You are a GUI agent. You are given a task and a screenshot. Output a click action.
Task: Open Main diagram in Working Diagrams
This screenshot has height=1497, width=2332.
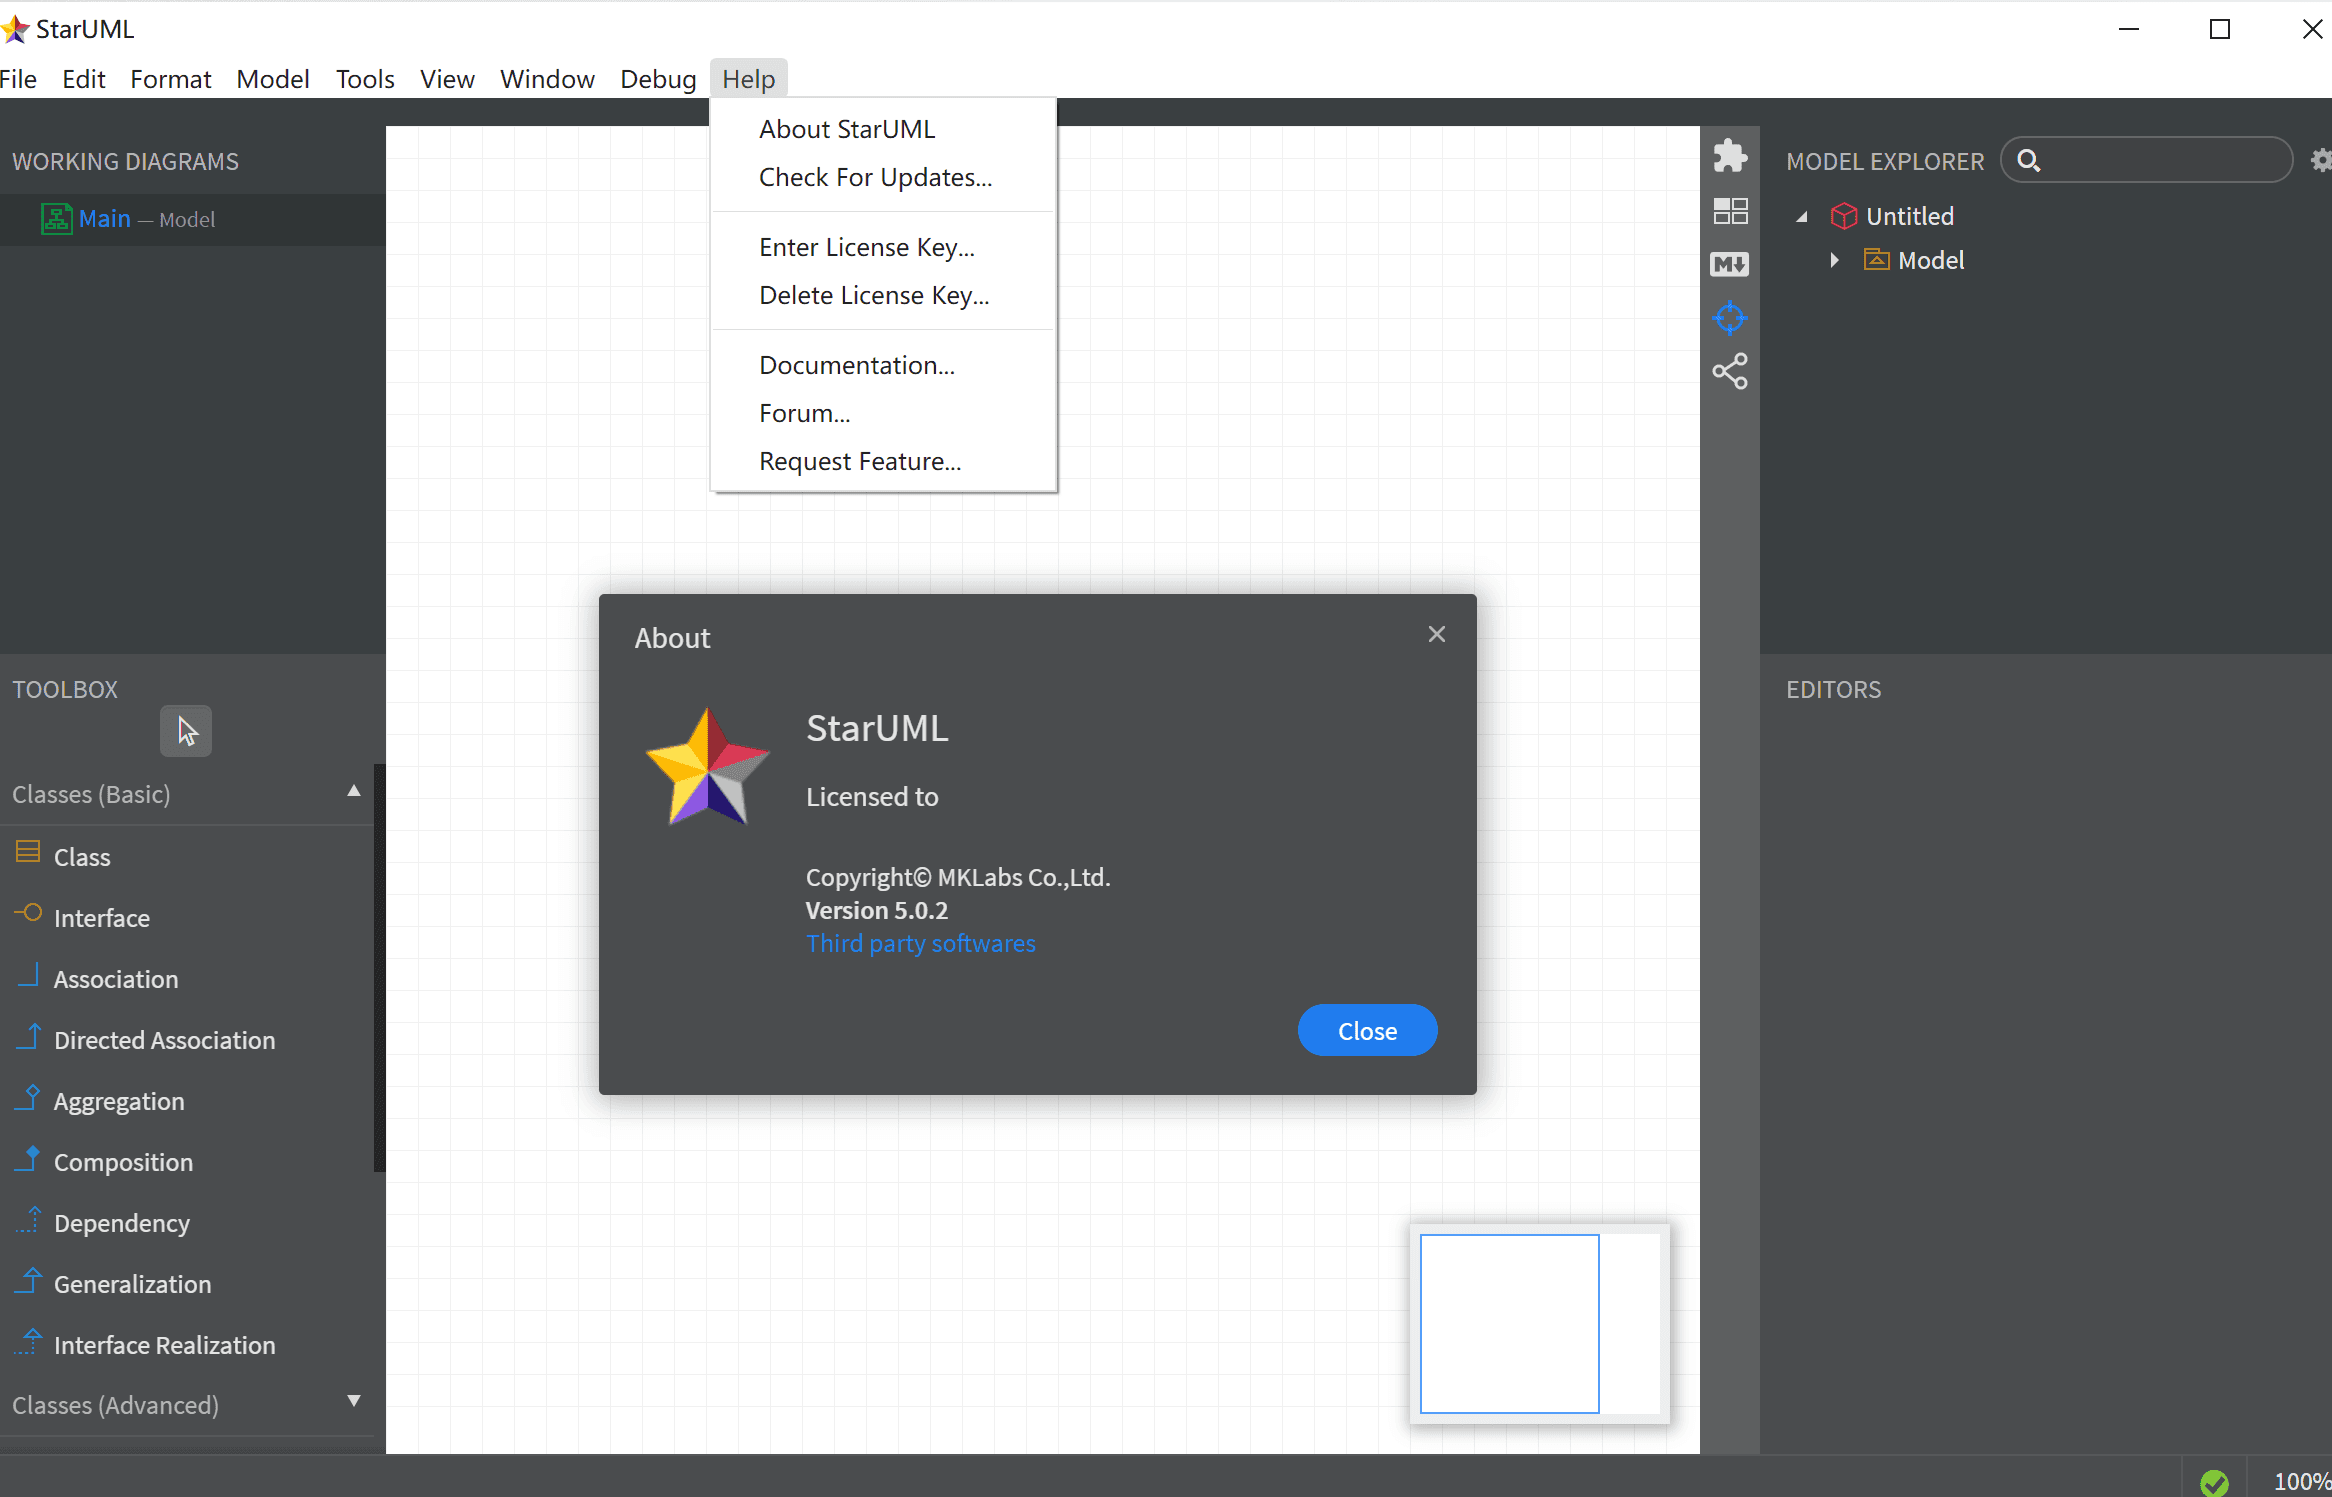tap(192, 219)
